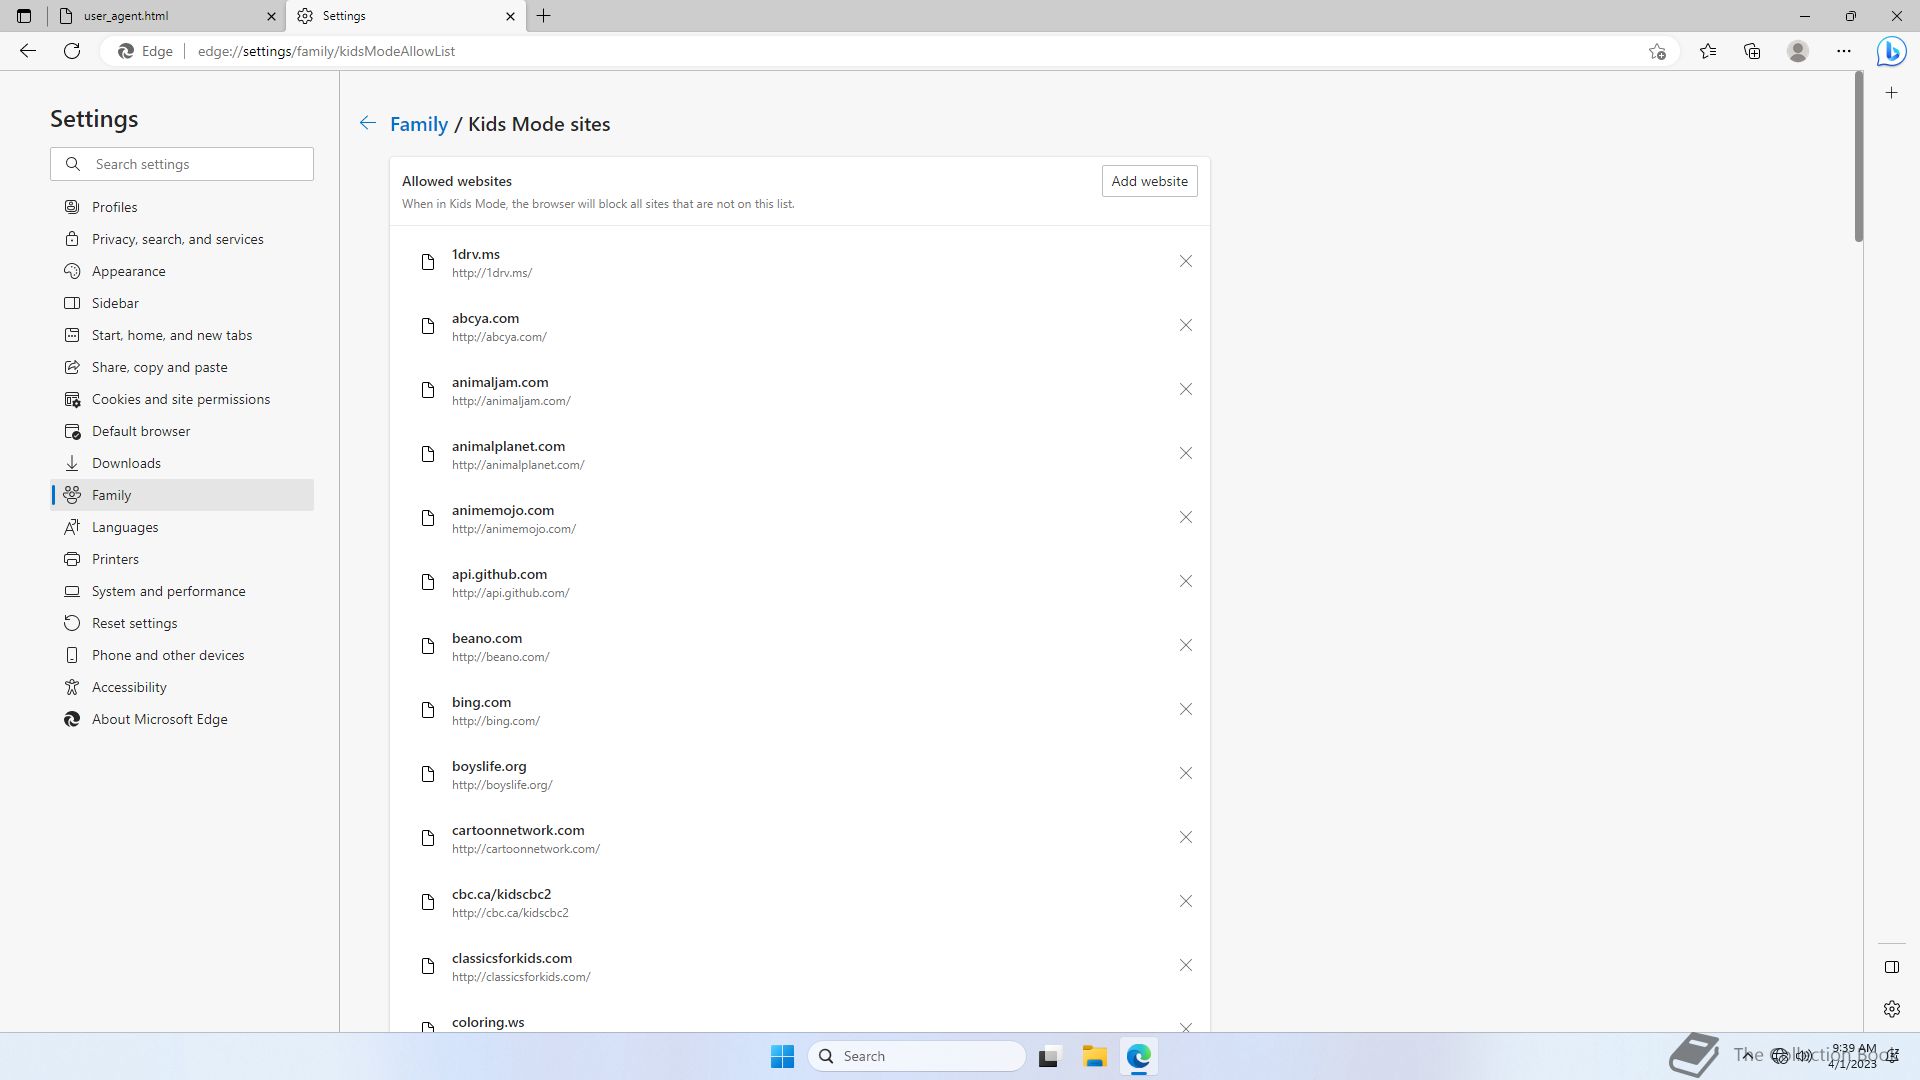Click the address bar URL
This screenshot has width=1920, height=1080.
tap(326, 51)
